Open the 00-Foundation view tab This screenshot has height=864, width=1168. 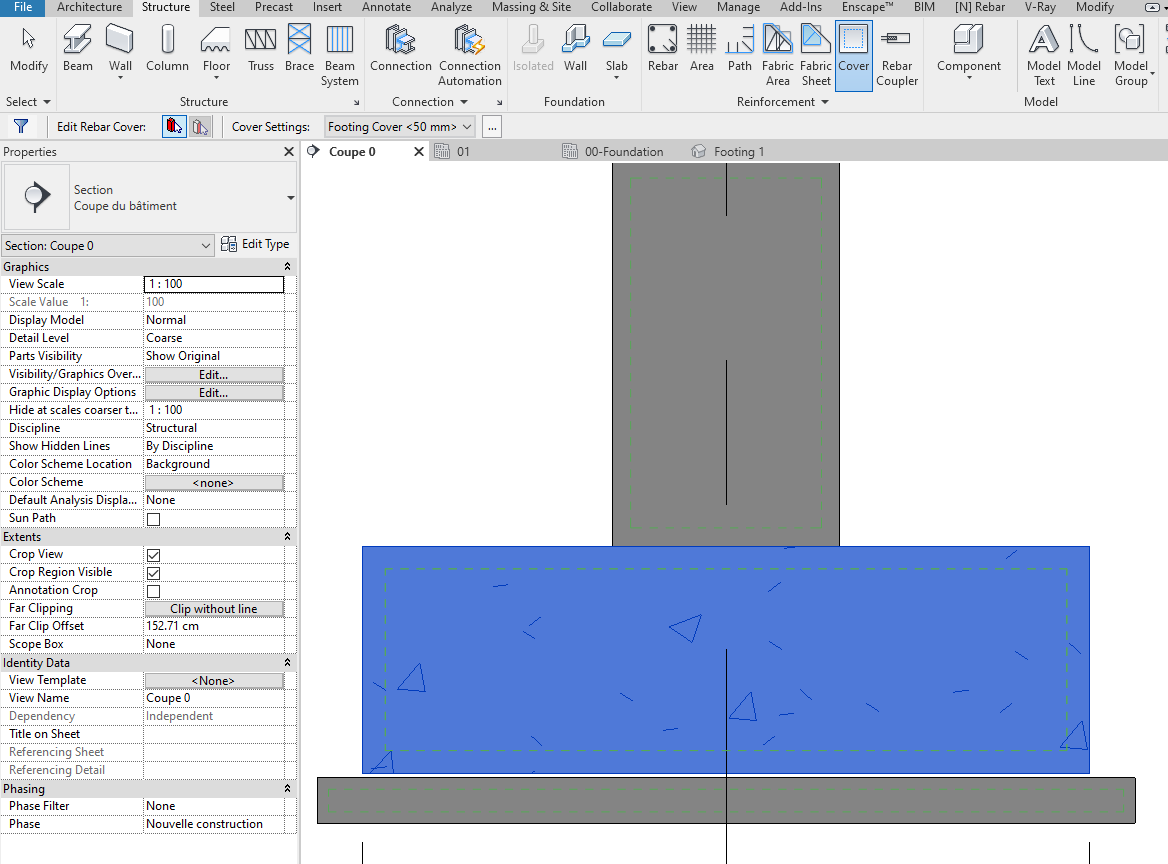pos(623,152)
